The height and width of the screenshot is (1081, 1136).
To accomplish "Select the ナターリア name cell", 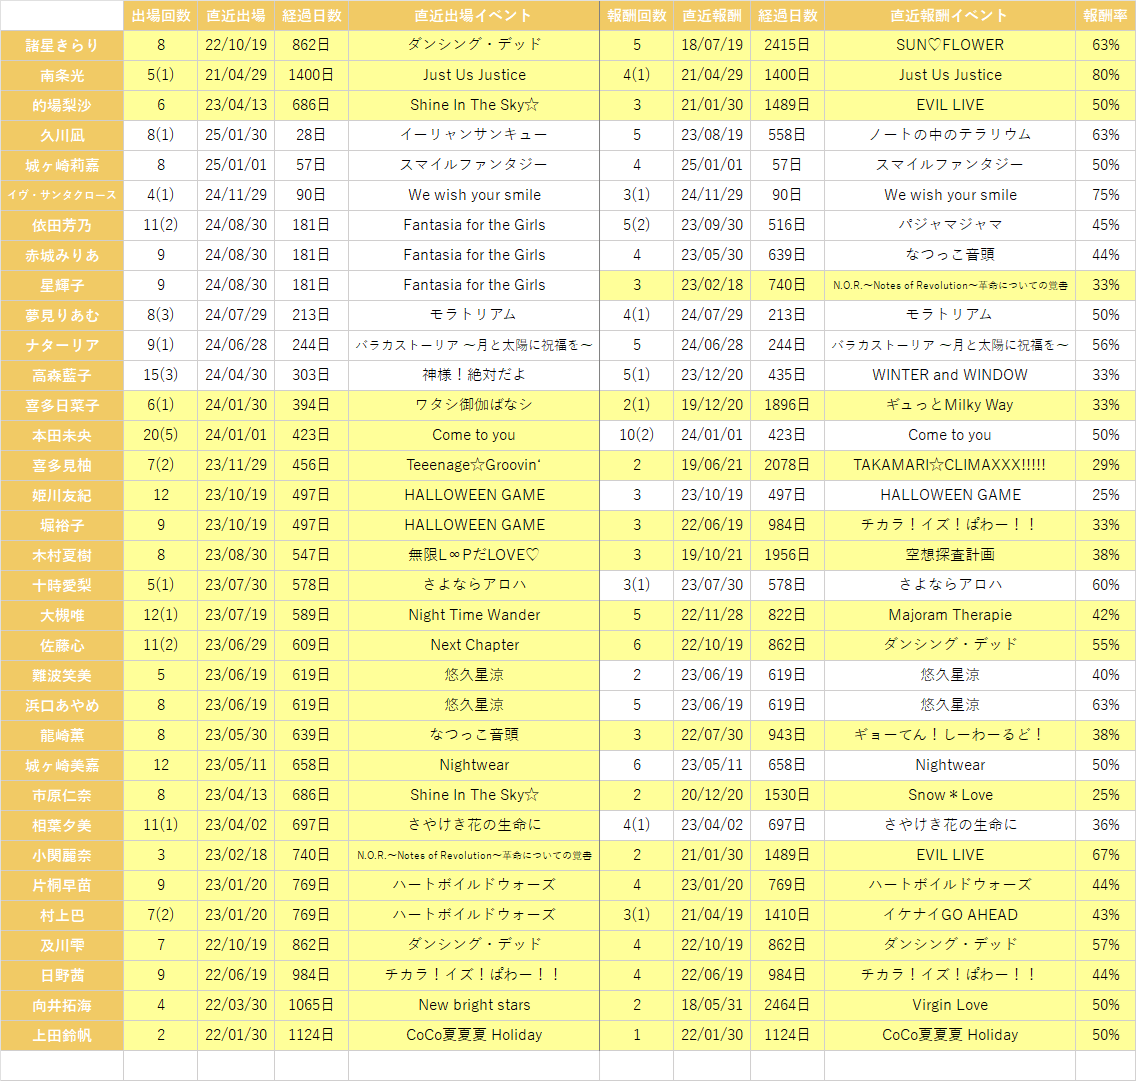I will pos(62,345).
